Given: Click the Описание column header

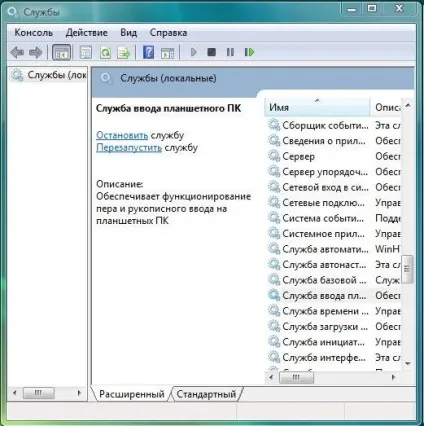Looking at the screenshot, I should tap(387, 107).
